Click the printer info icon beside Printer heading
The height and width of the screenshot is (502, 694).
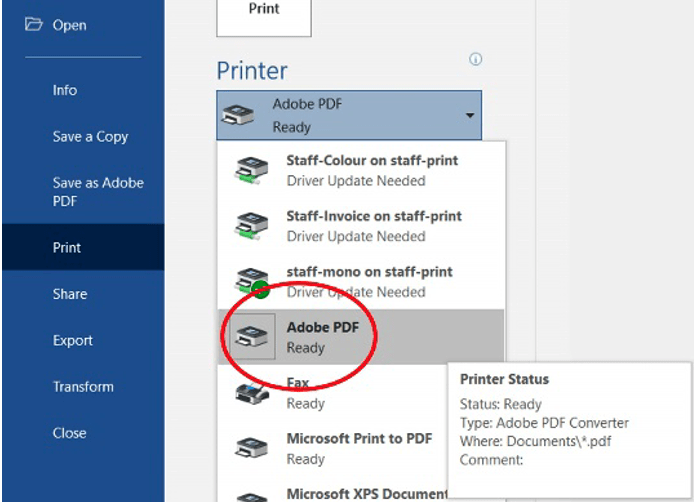[x=476, y=60]
